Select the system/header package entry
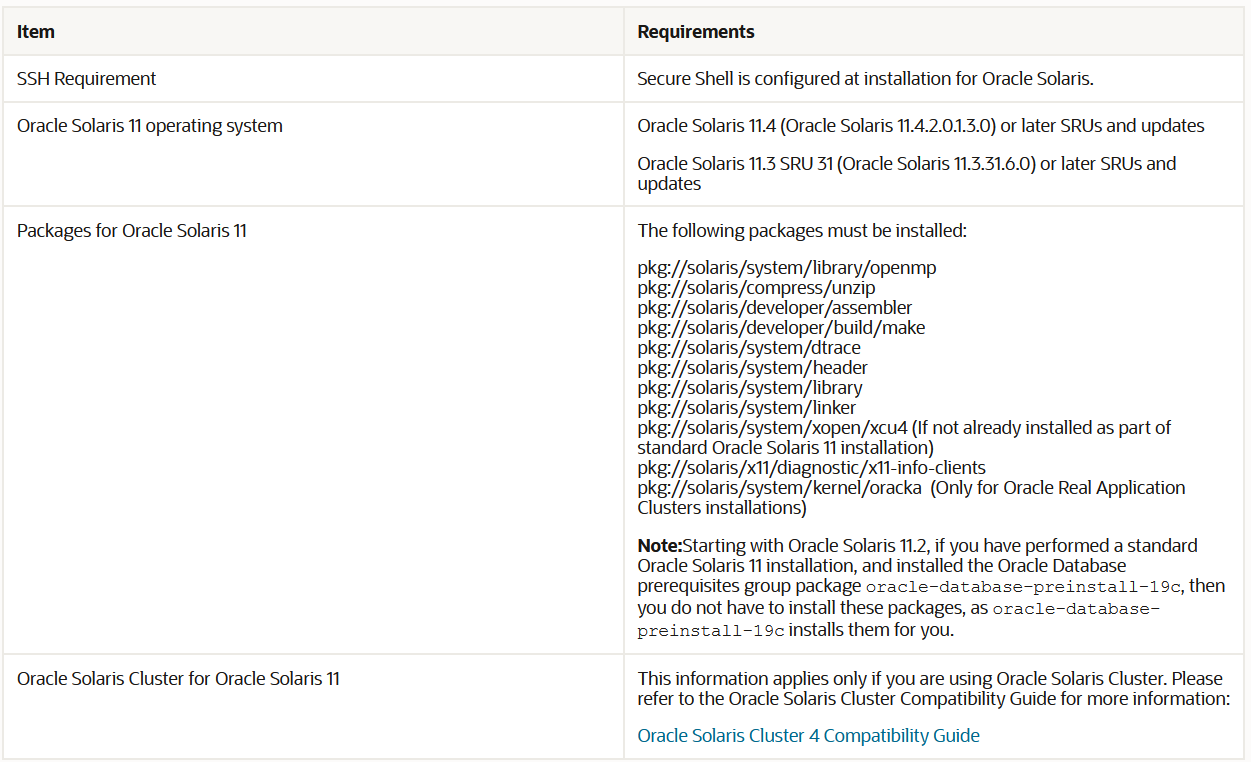The width and height of the screenshot is (1251, 762). 752,367
